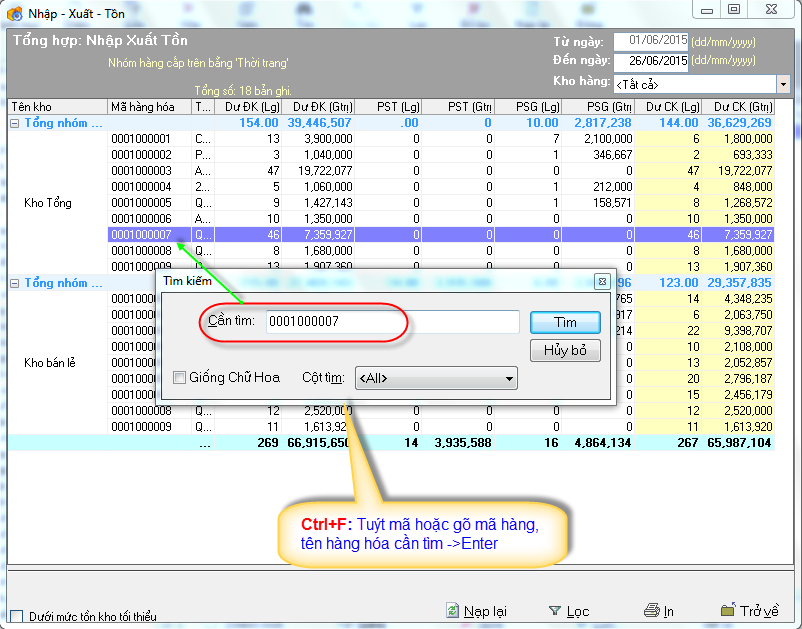Close the Tìm kiếm search dialog
802x629 pixels.
(601, 282)
